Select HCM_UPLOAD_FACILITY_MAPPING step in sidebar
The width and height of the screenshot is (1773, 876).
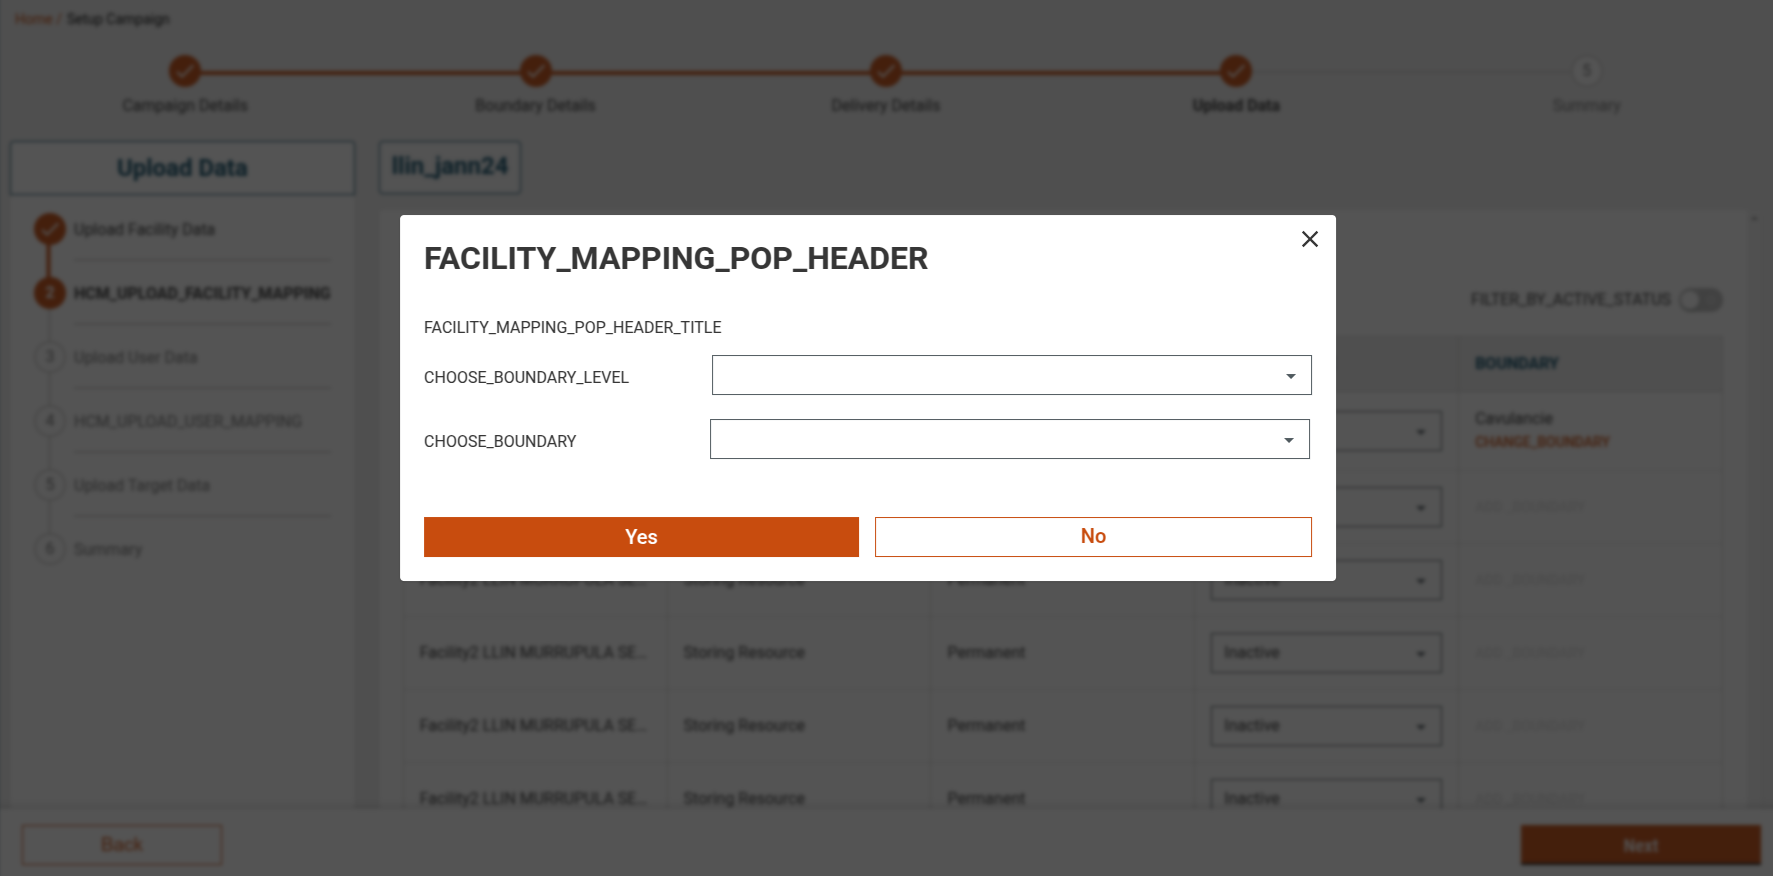coord(201,293)
